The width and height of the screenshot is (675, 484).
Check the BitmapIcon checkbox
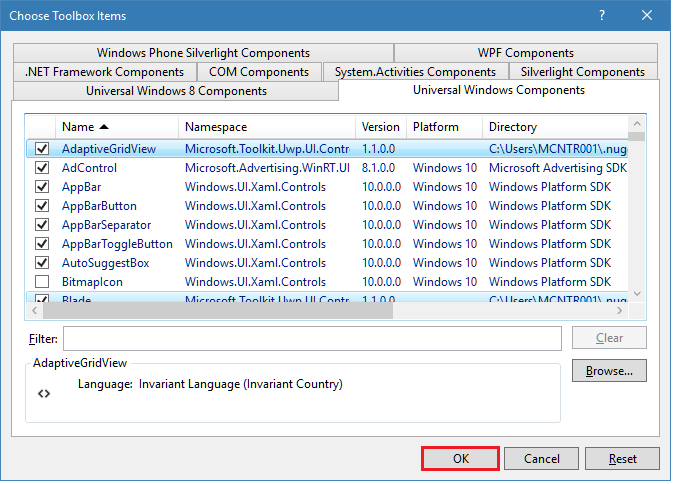click(42, 282)
